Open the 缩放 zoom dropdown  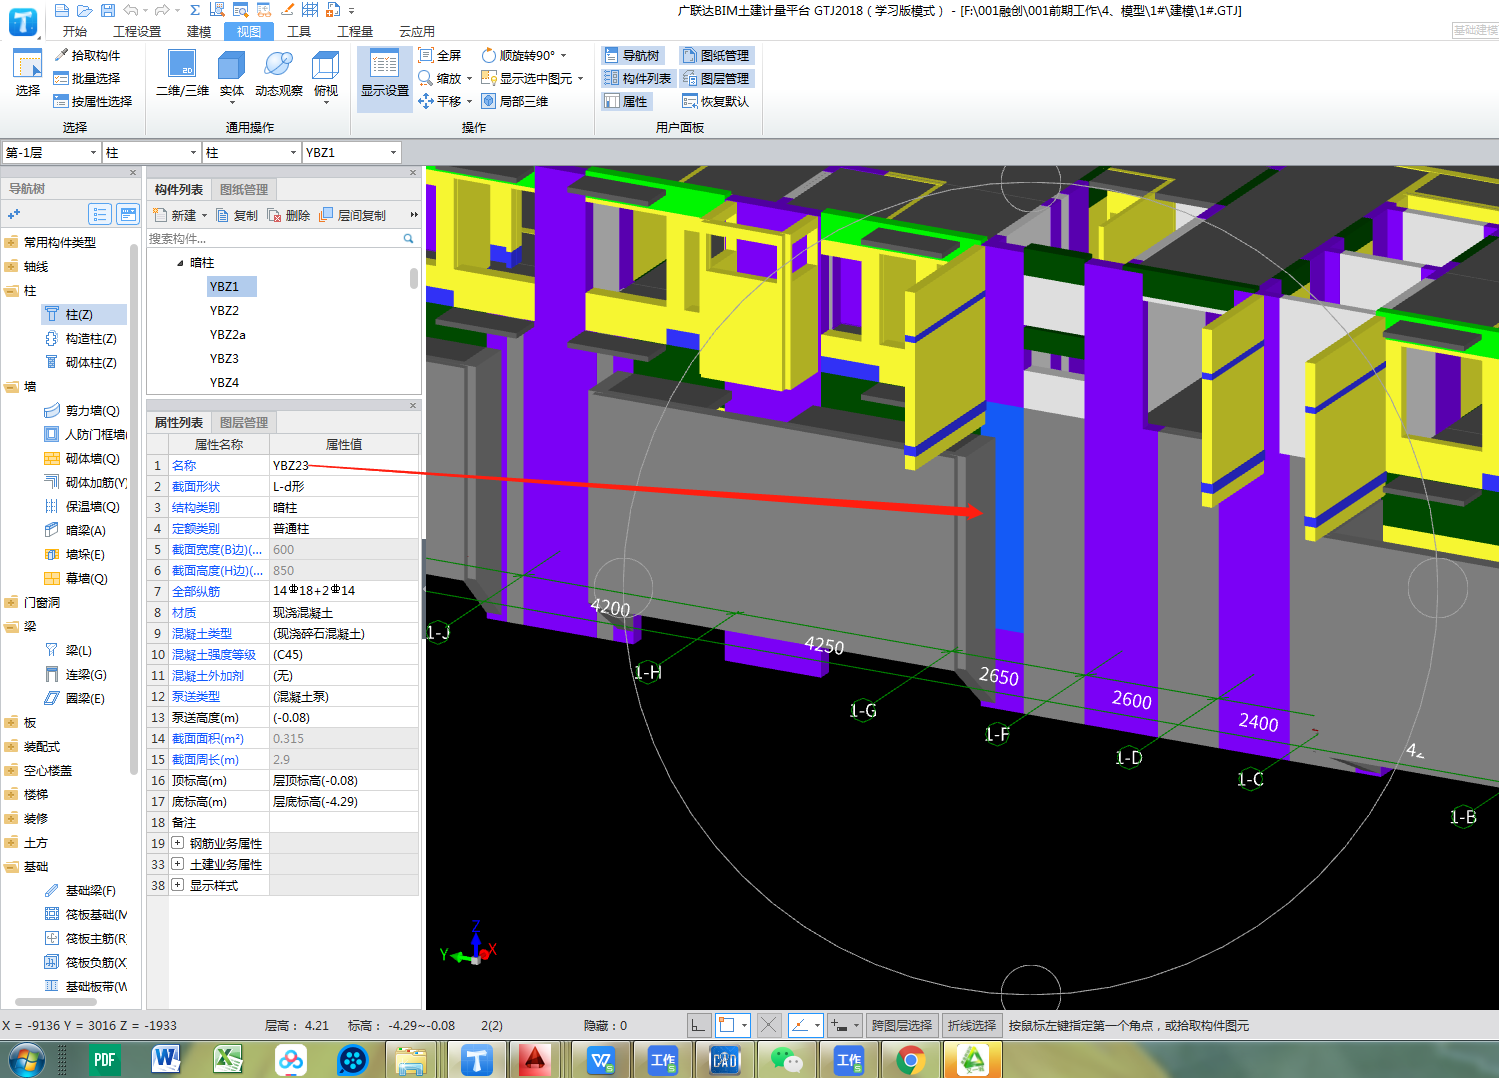(x=469, y=78)
